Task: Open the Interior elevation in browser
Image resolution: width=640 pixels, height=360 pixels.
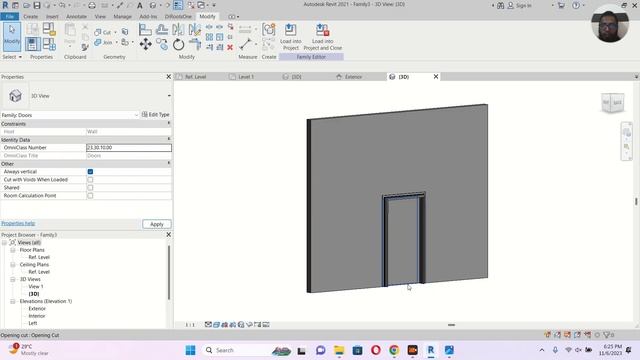Action: pyautogui.click(x=37, y=316)
